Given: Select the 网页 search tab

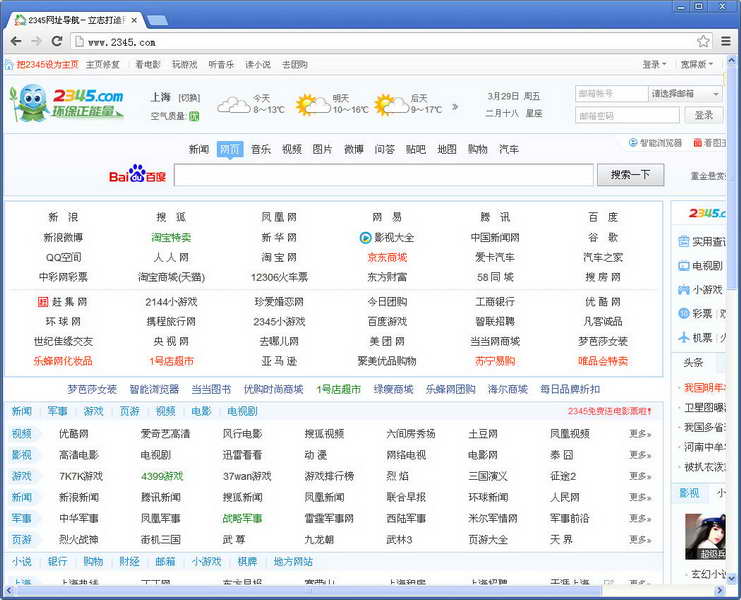Looking at the screenshot, I should (230, 149).
